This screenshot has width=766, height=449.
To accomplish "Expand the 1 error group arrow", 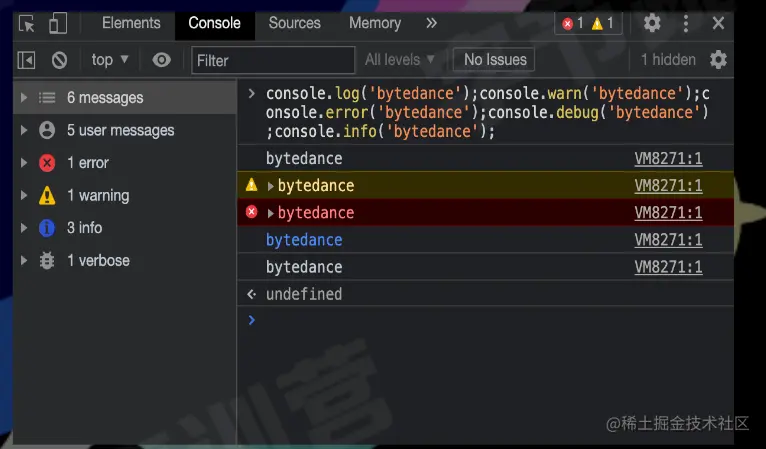I will [23, 163].
